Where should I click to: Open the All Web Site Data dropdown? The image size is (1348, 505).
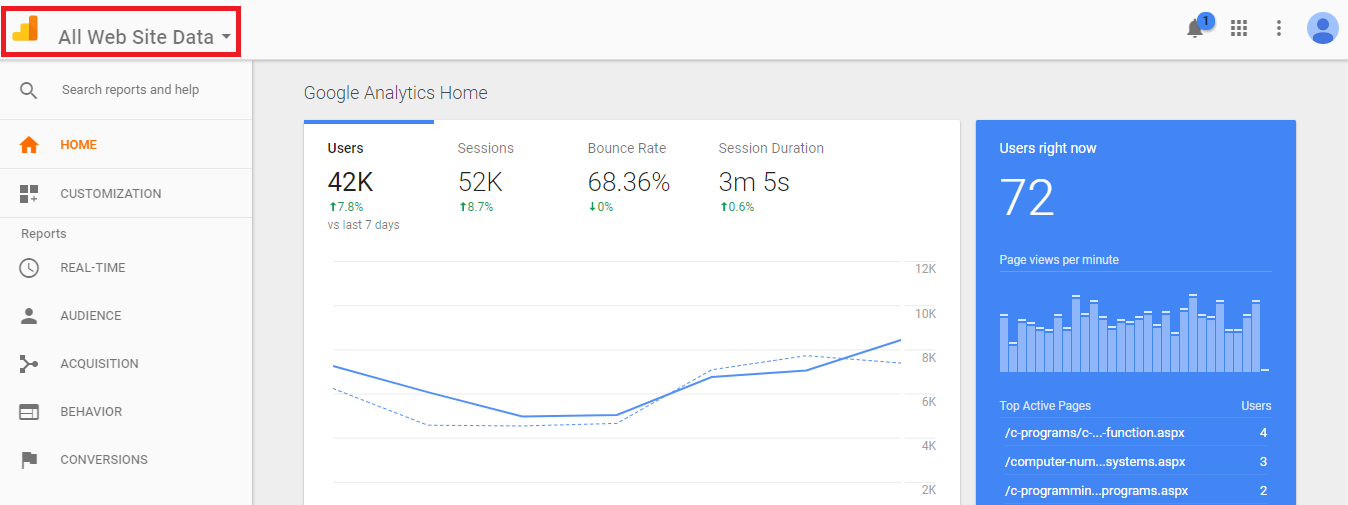(145, 37)
